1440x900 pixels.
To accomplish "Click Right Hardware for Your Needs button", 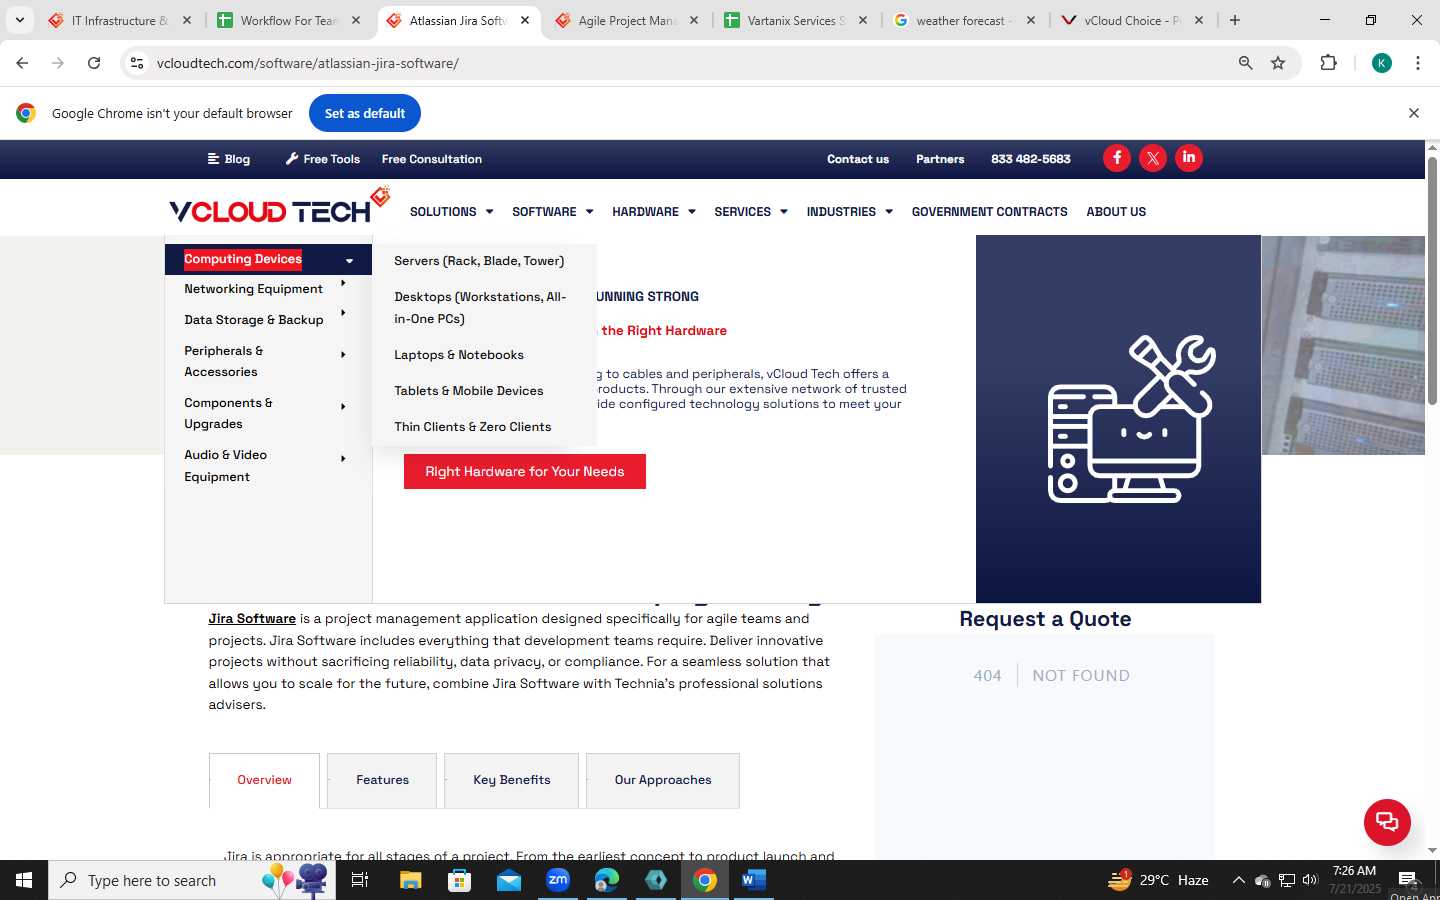I will pyautogui.click(x=525, y=472).
